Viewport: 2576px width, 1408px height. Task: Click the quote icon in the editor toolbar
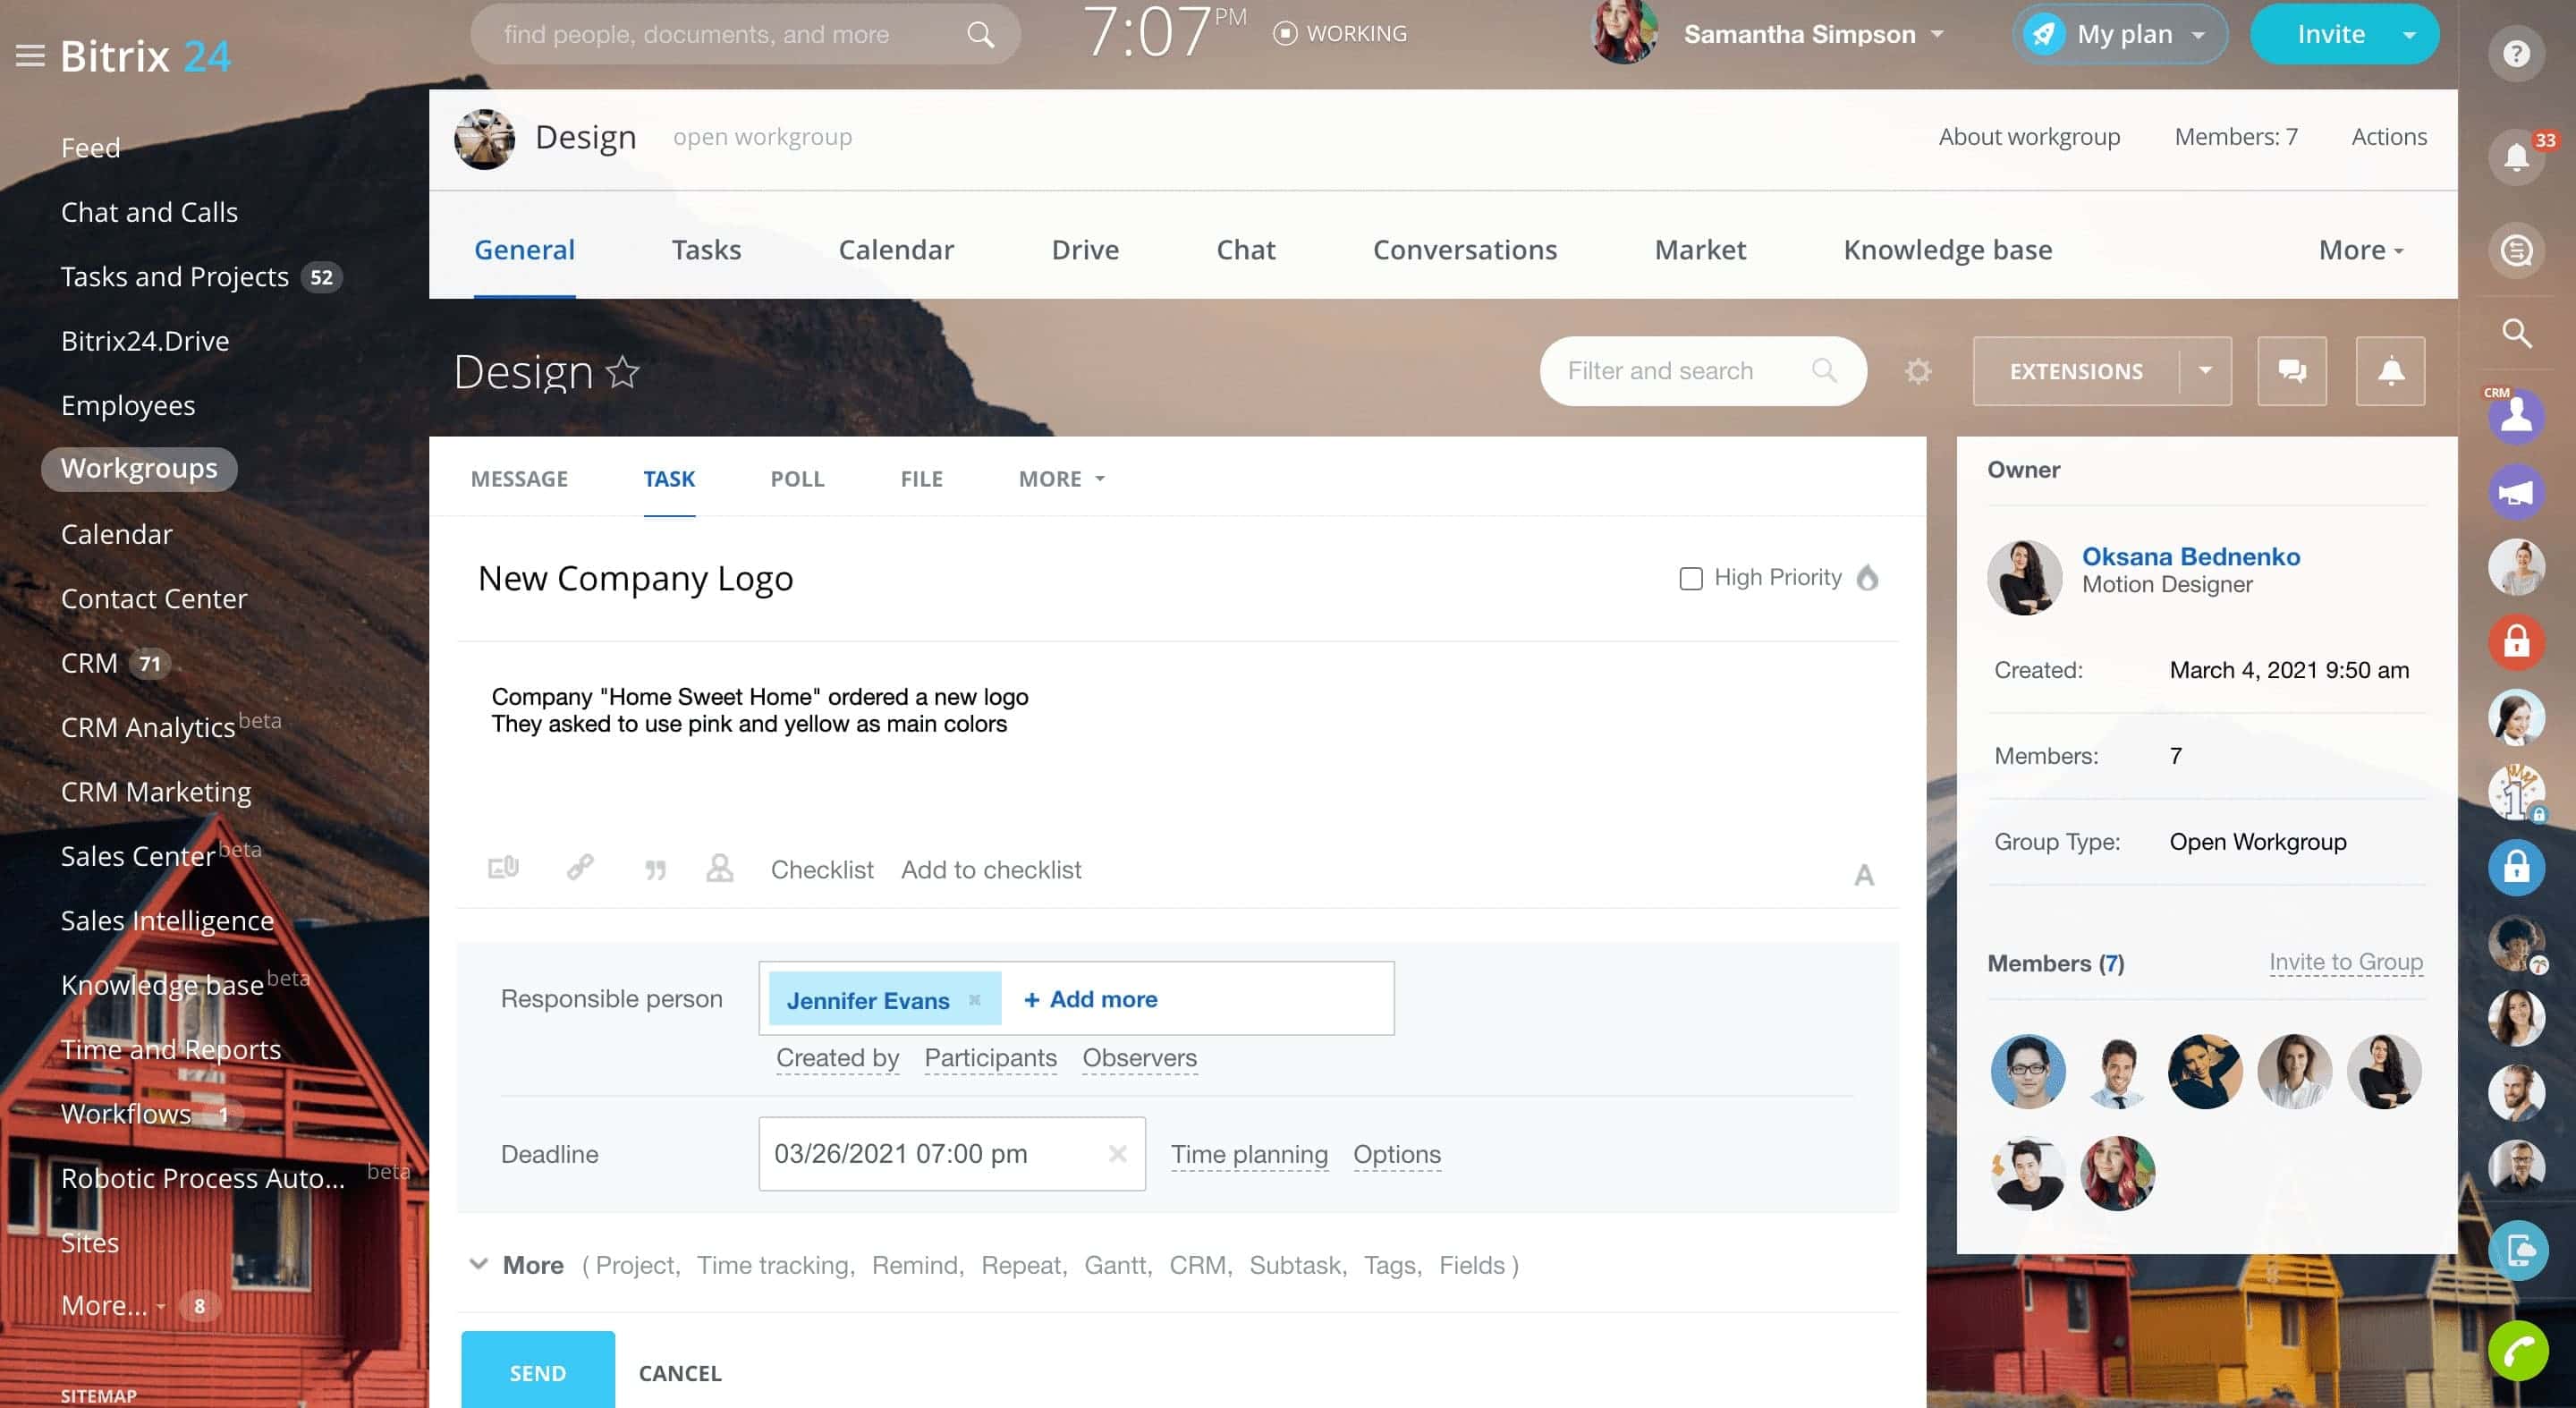[655, 869]
